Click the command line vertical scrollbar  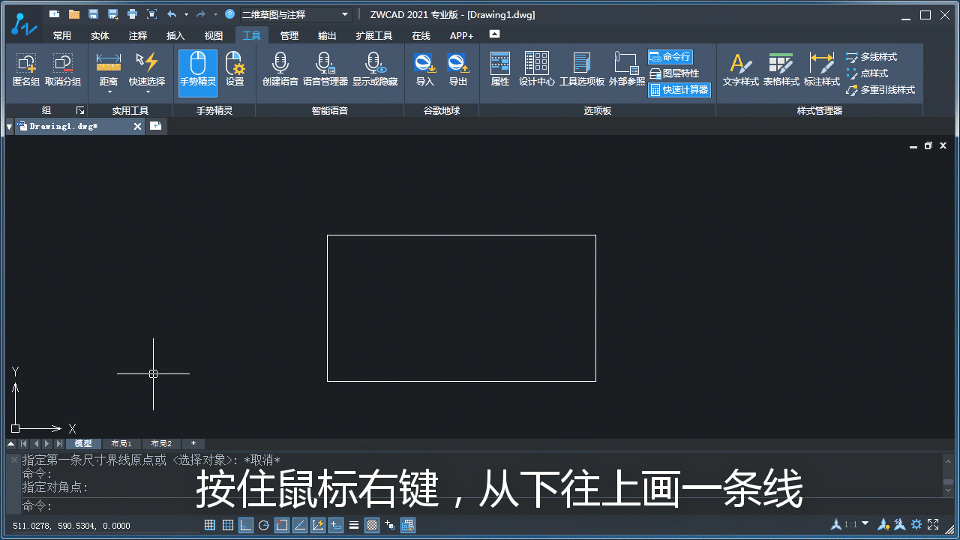pyautogui.click(x=948, y=472)
